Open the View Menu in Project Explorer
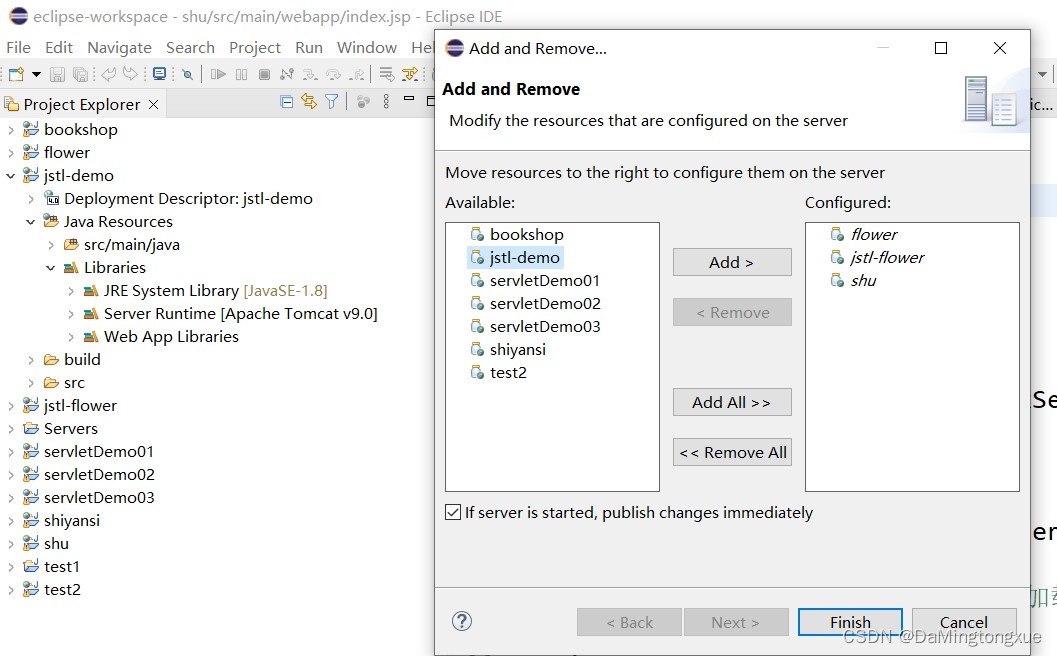This screenshot has width=1057, height=656. tap(386, 101)
